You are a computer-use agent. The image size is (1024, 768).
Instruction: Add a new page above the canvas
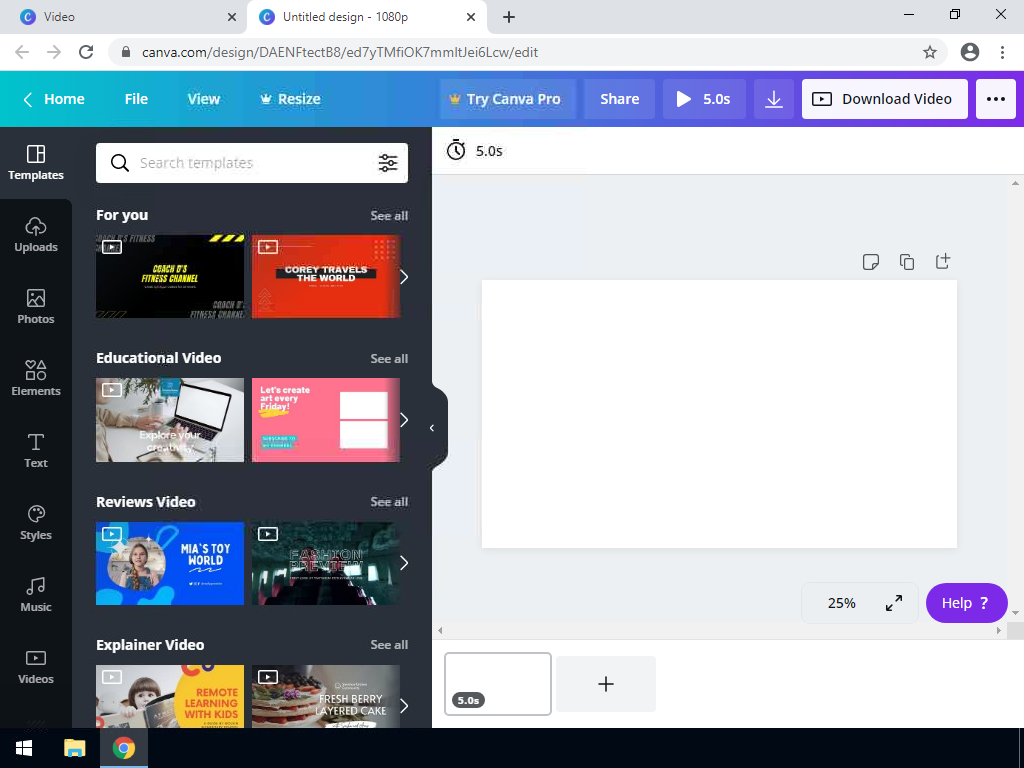[942, 261]
